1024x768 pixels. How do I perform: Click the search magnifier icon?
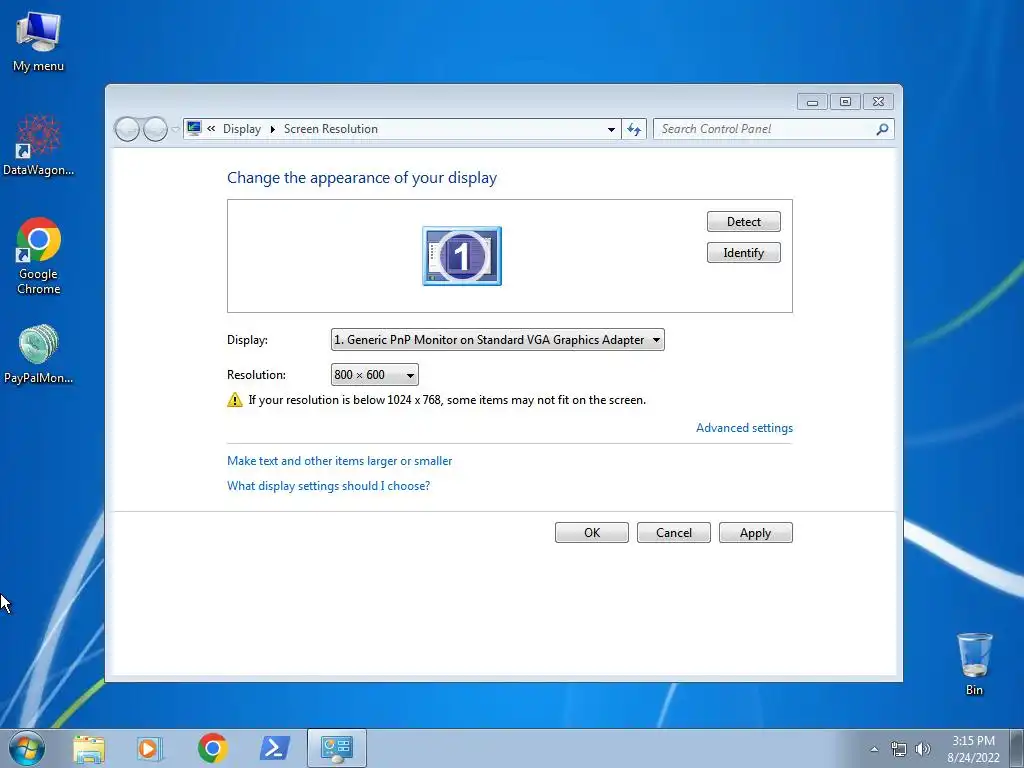click(x=882, y=129)
